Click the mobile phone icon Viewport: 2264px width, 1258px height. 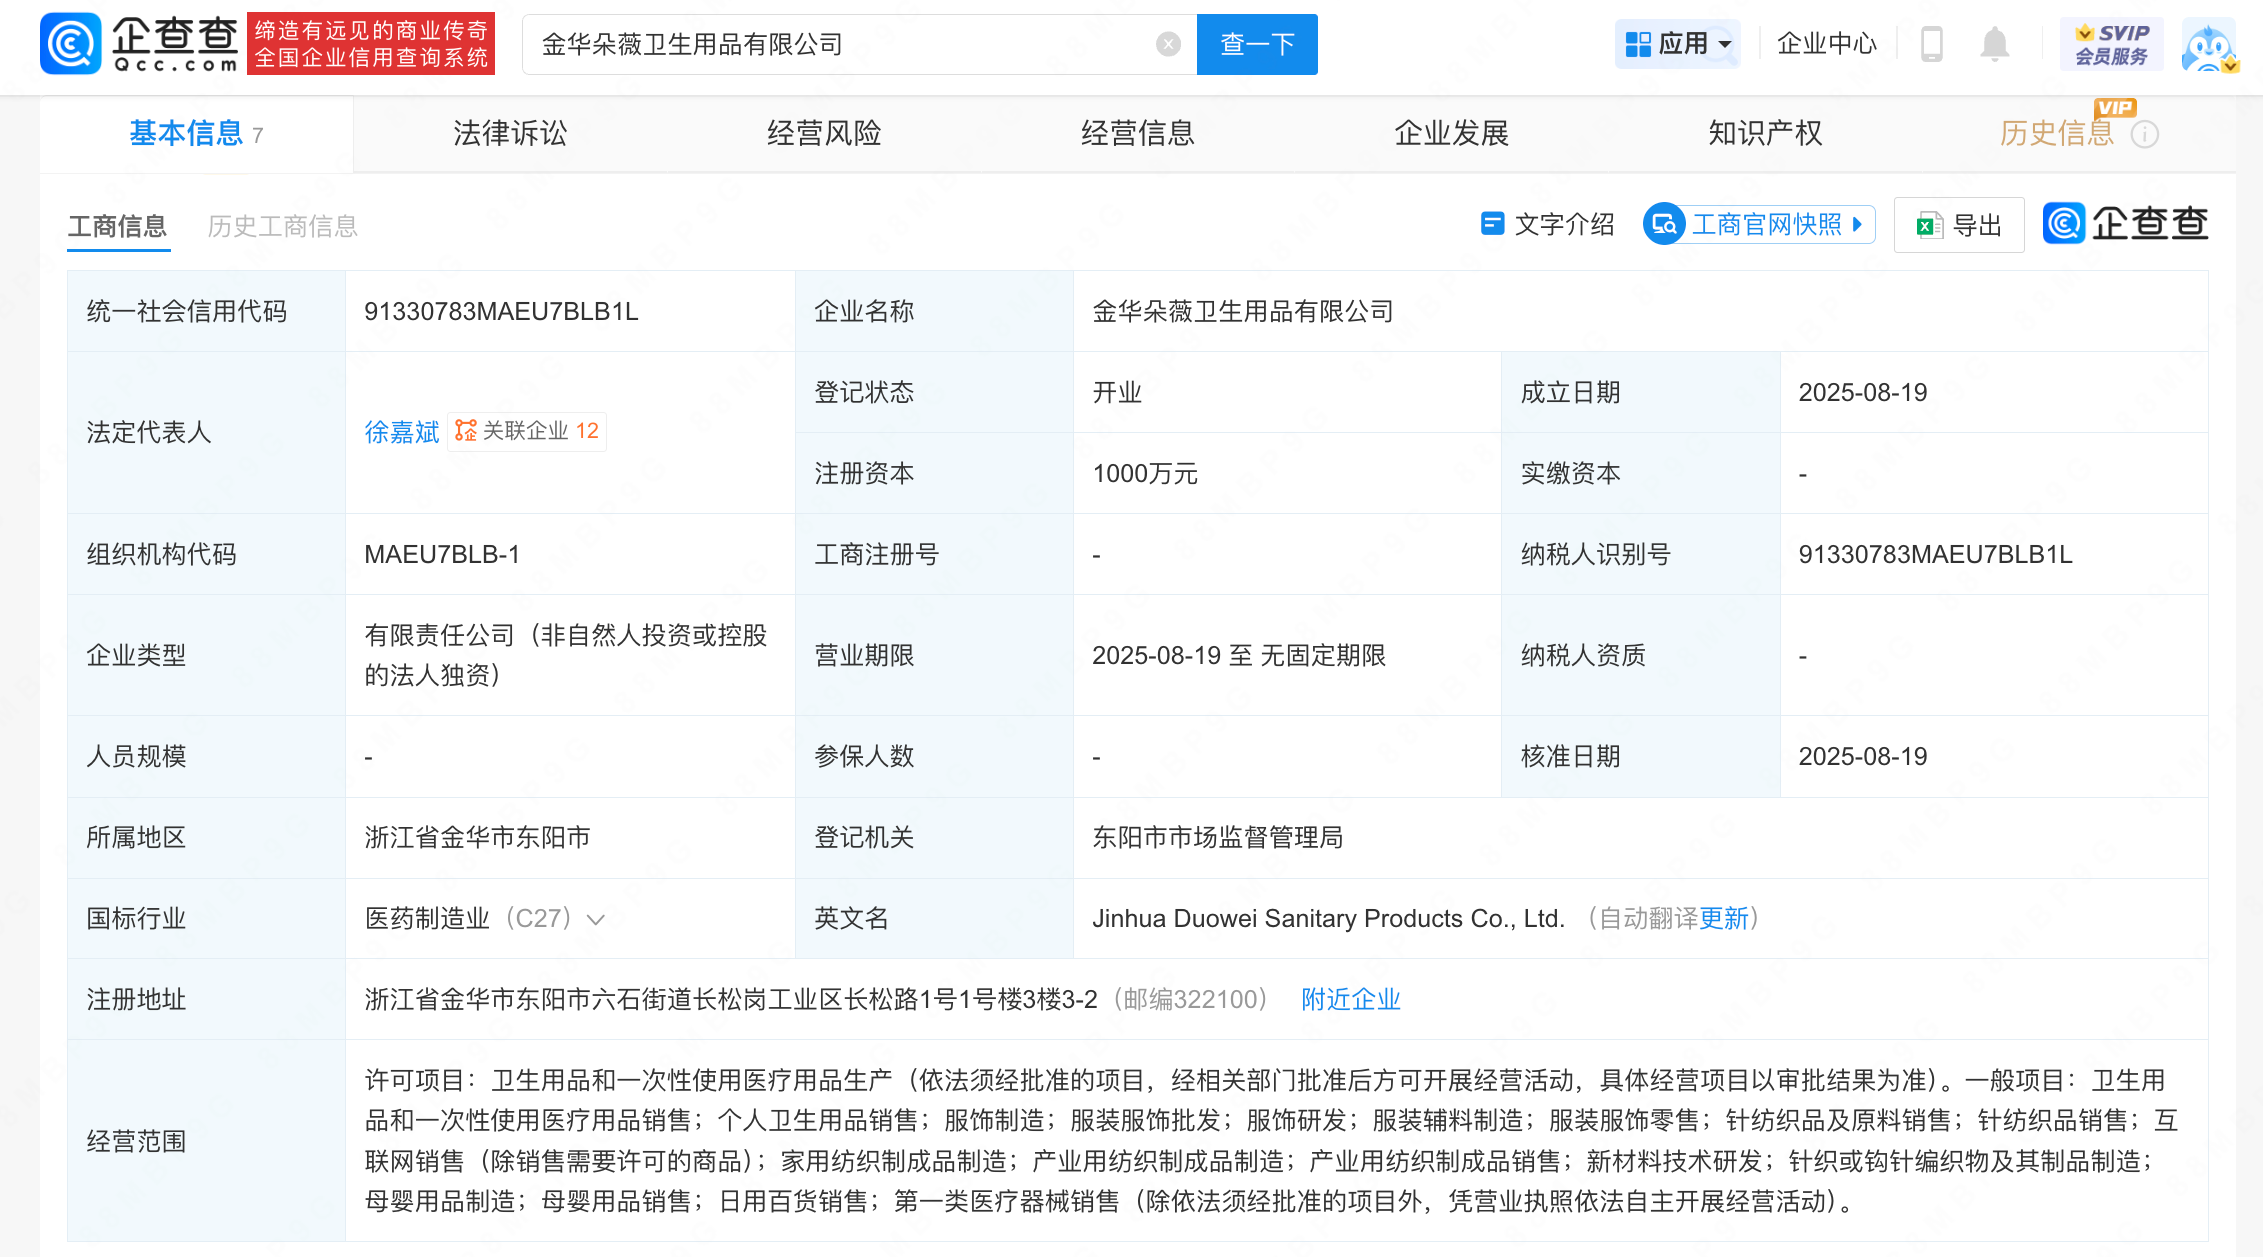1931,44
